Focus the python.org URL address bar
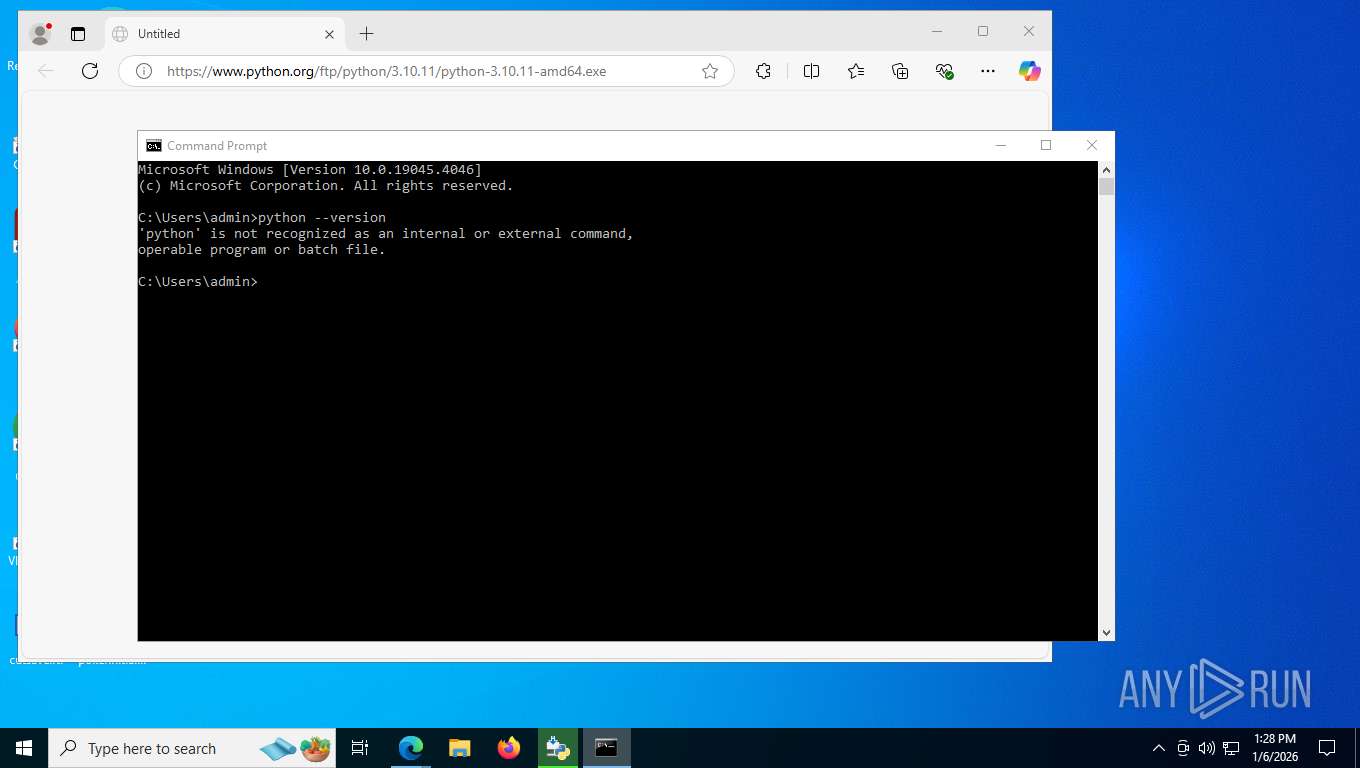Viewport: 1360px width, 768px height. (427, 71)
